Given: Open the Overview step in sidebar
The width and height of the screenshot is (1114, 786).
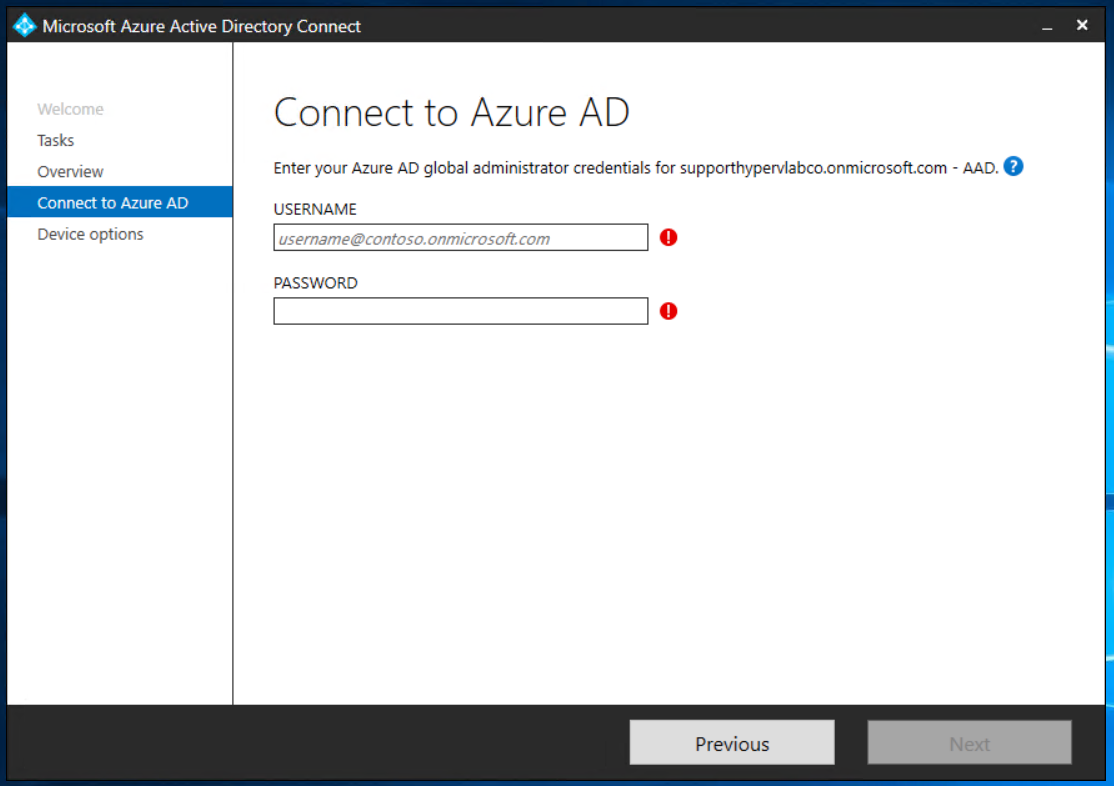Looking at the screenshot, I should (x=70, y=171).
